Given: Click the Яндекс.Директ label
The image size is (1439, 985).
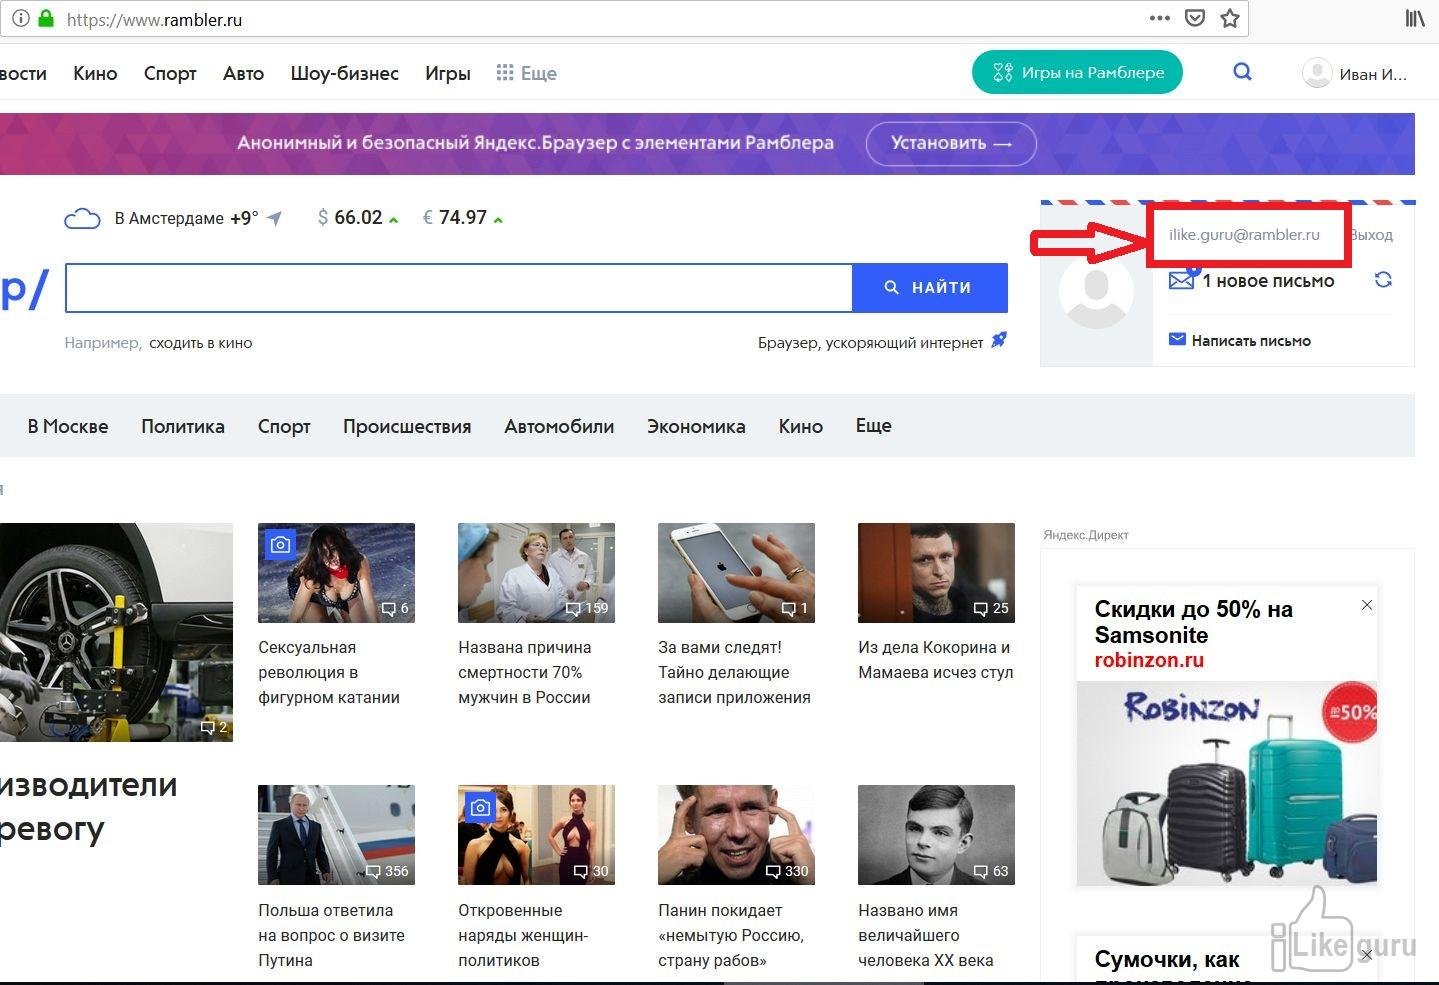Looking at the screenshot, I should click(x=1086, y=535).
